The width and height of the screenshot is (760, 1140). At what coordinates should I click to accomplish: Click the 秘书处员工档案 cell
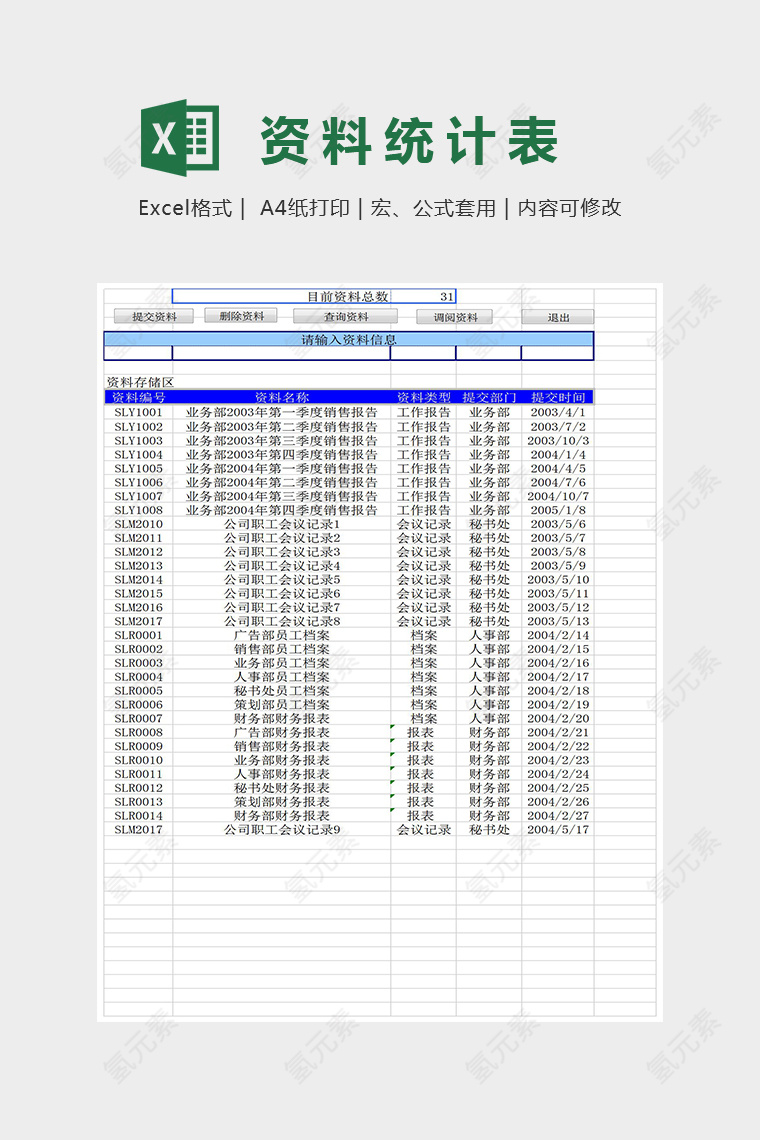281,690
